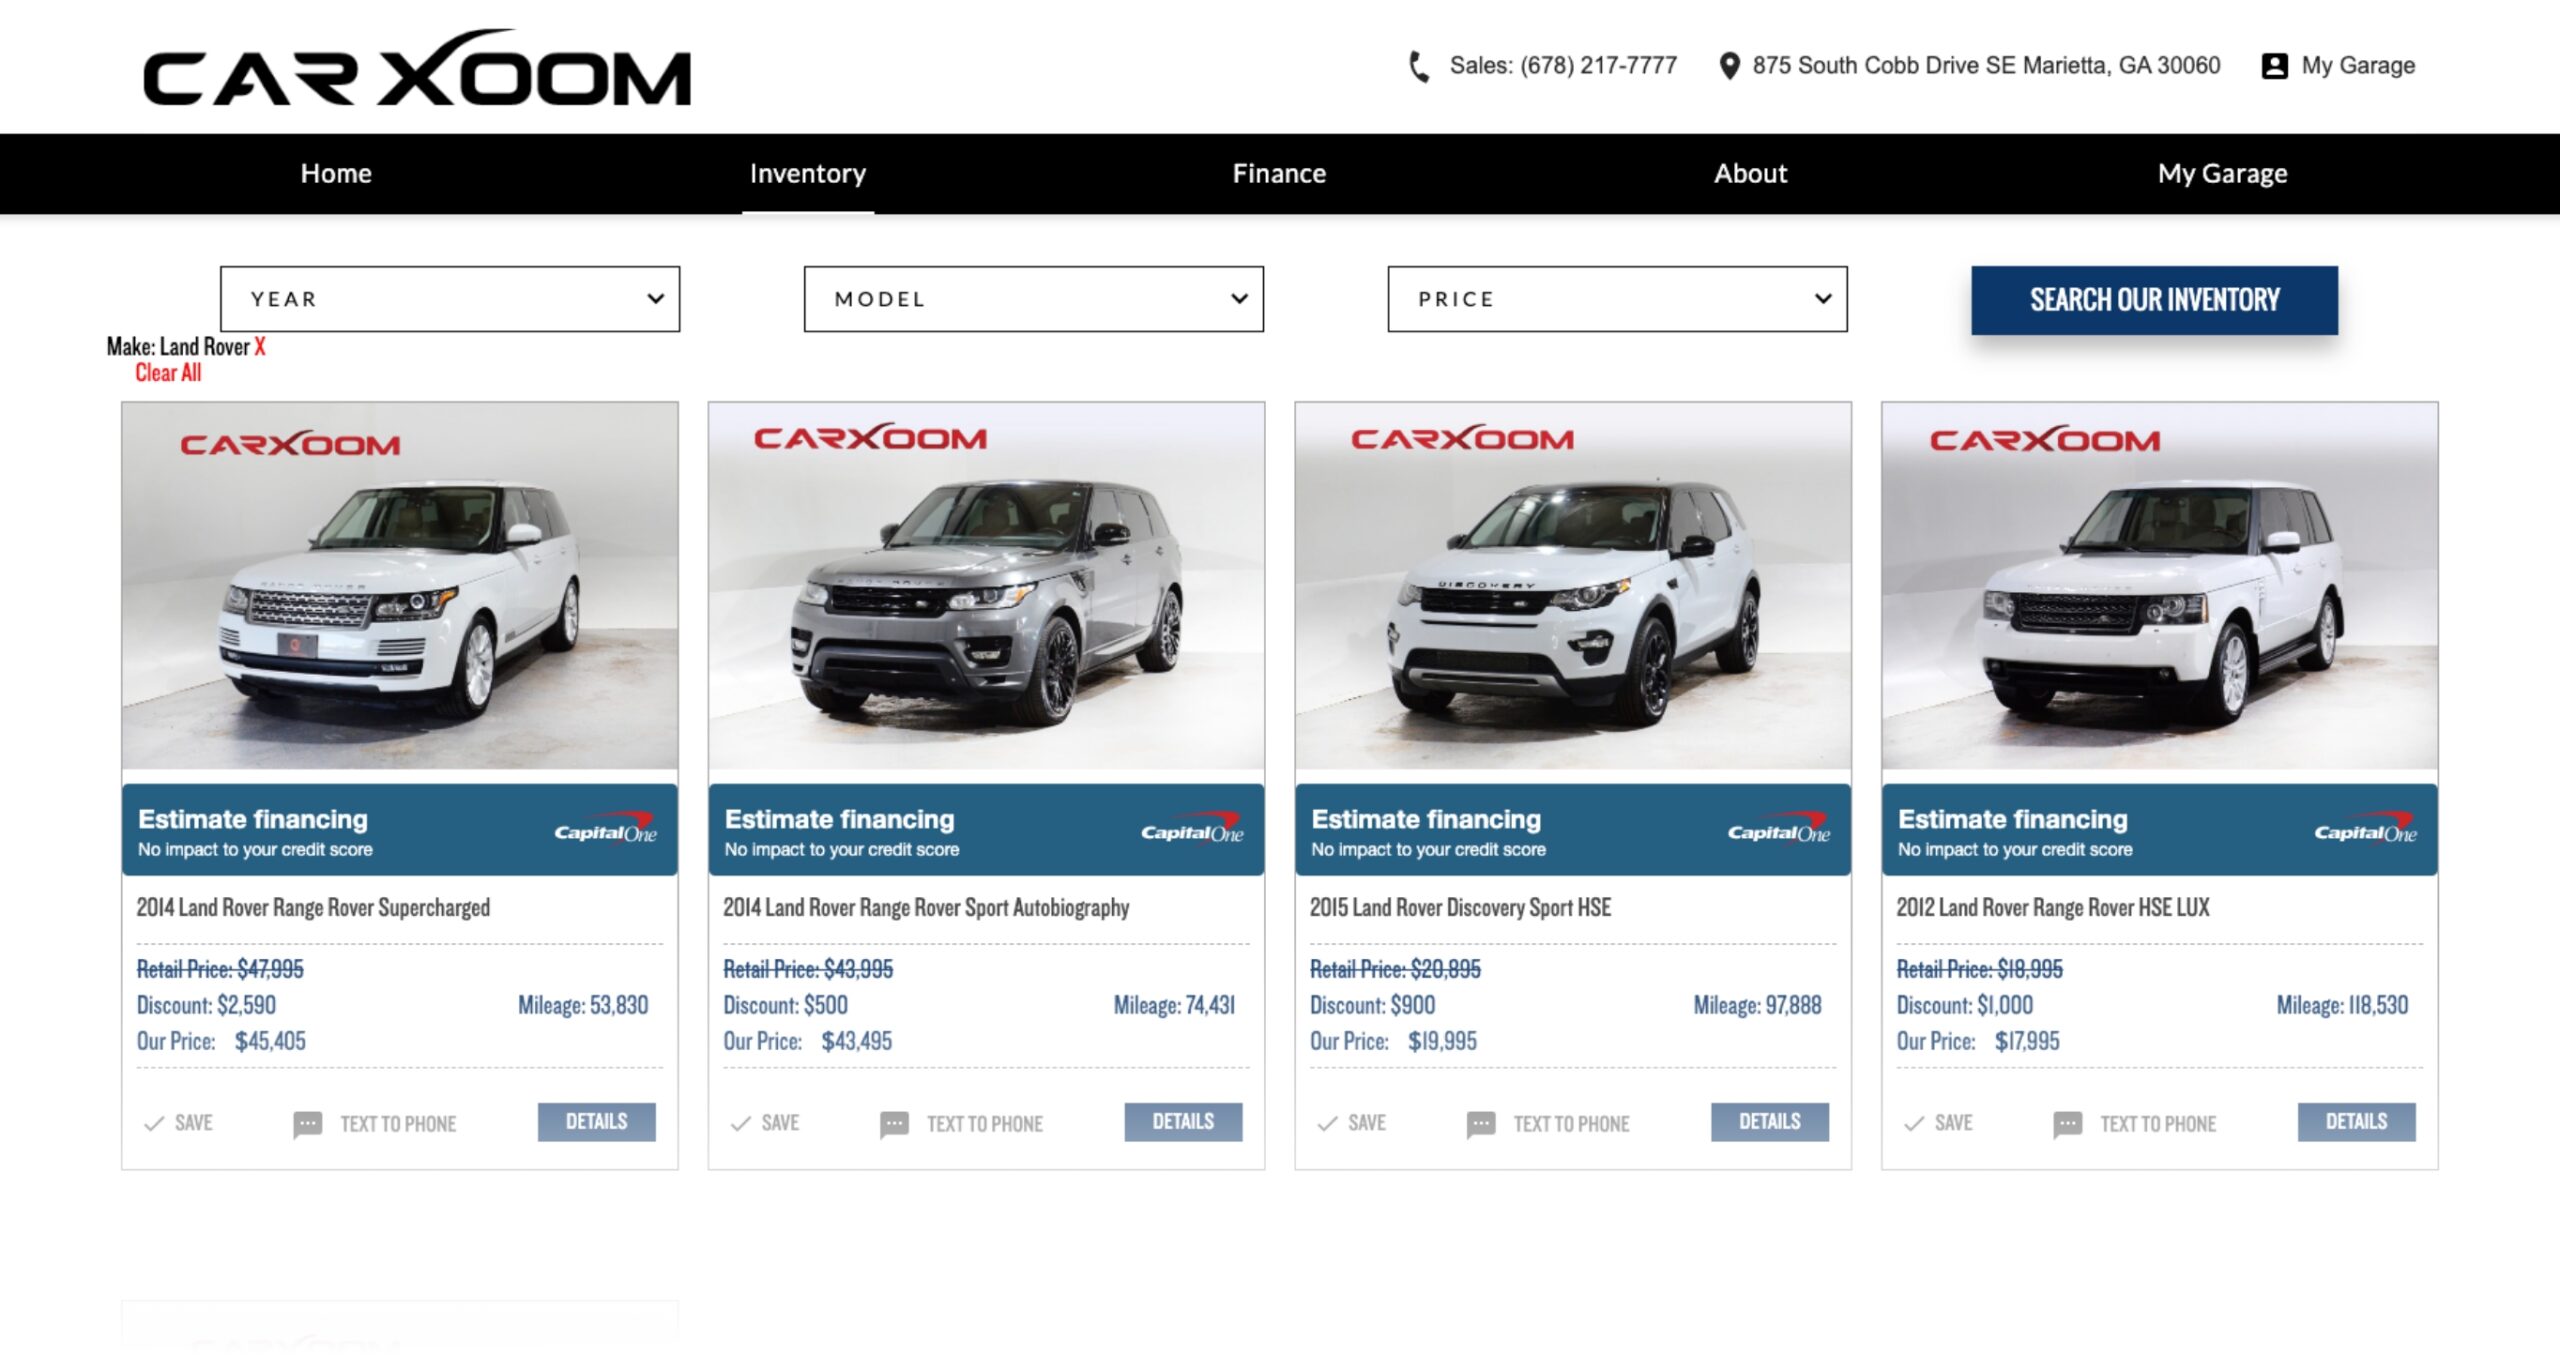
Task: Click the Sales: (678) 217-7777 phone link
Action: [1563, 66]
